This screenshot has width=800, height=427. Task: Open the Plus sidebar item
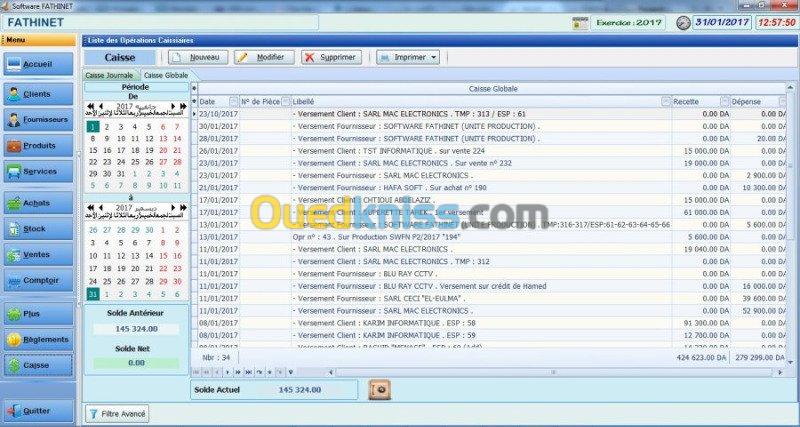tap(39, 314)
